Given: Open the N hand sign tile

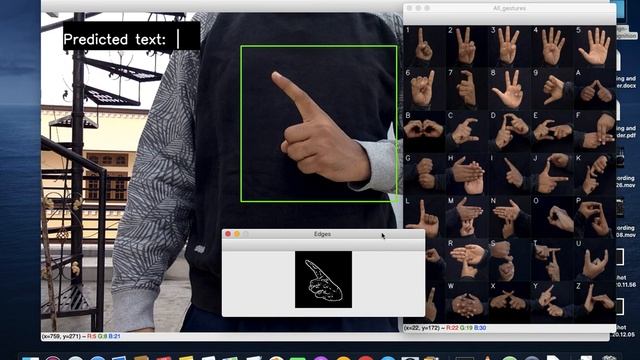Looking at the screenshot, I should [x=509, y=217].
